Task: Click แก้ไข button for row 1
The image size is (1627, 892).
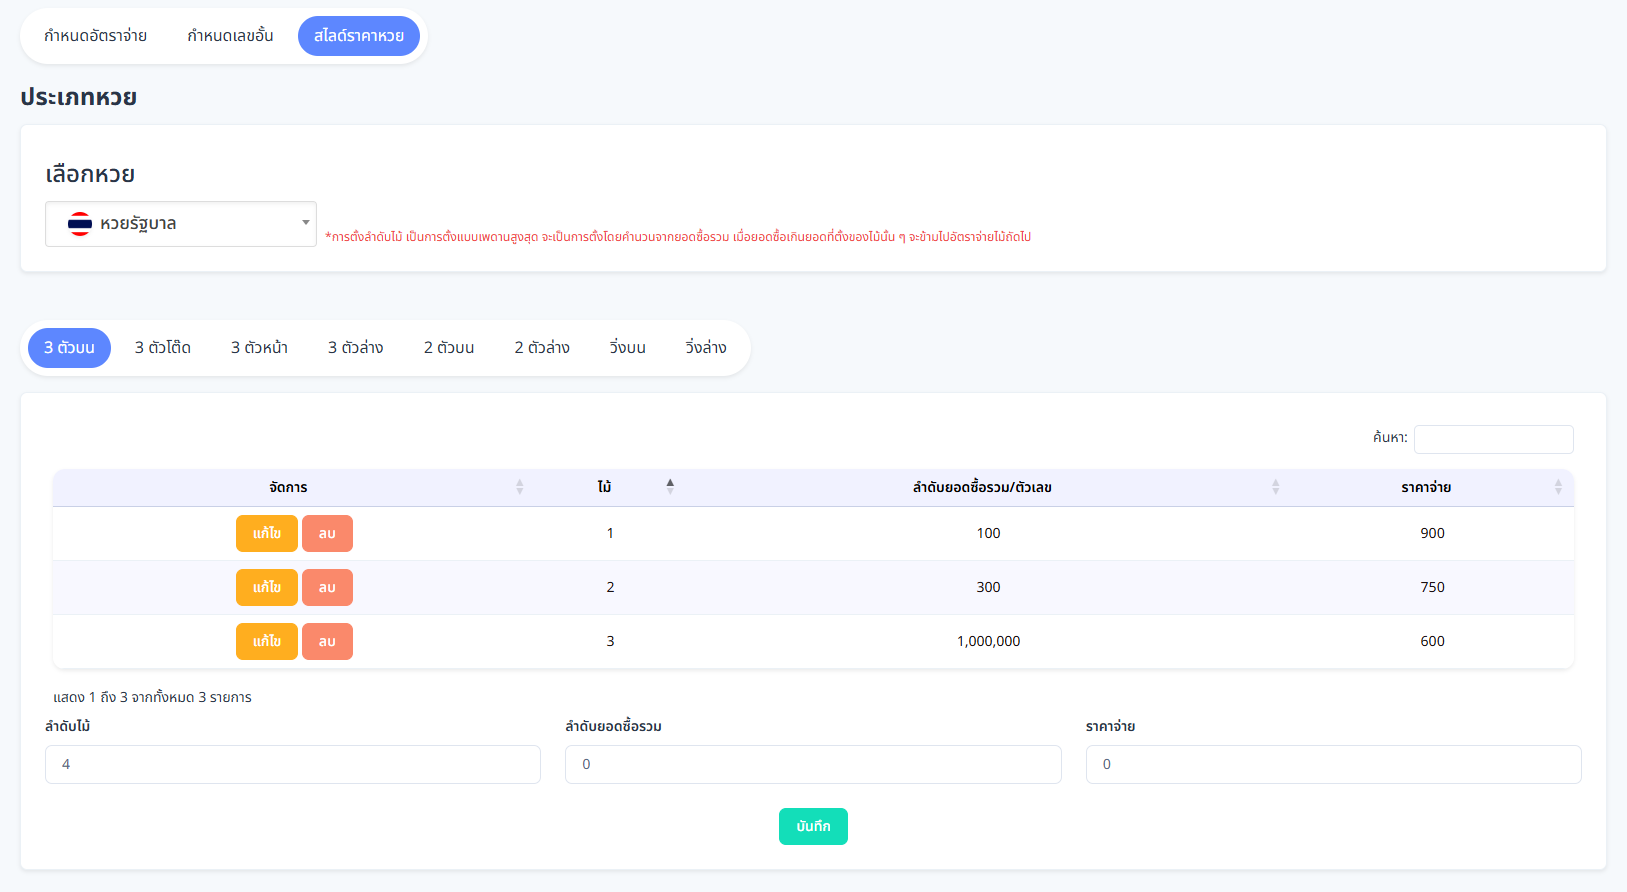Action: [266, 534]
